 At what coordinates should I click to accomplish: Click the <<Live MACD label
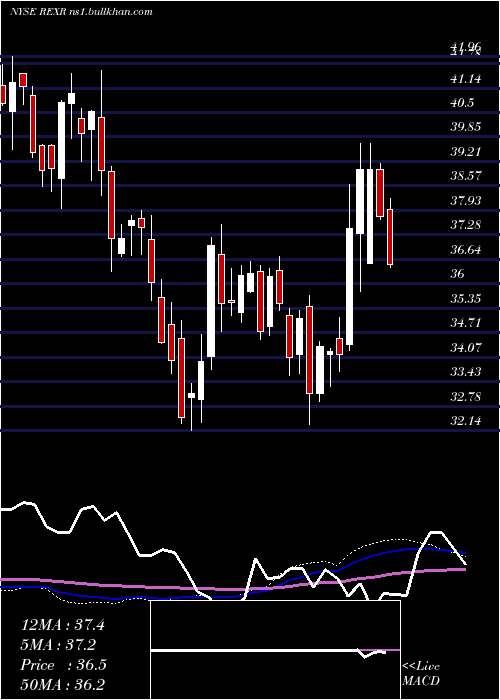[x=421, y=673]
